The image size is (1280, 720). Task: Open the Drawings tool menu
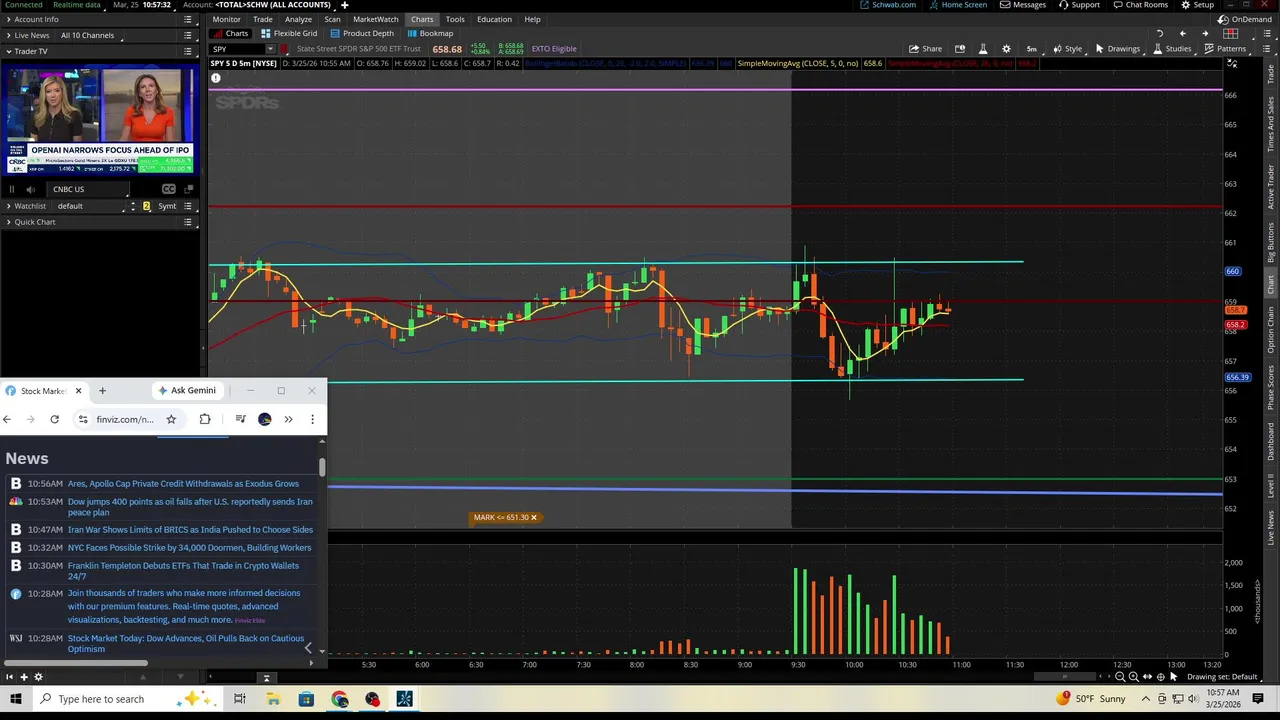click(x=1117, y=49)
